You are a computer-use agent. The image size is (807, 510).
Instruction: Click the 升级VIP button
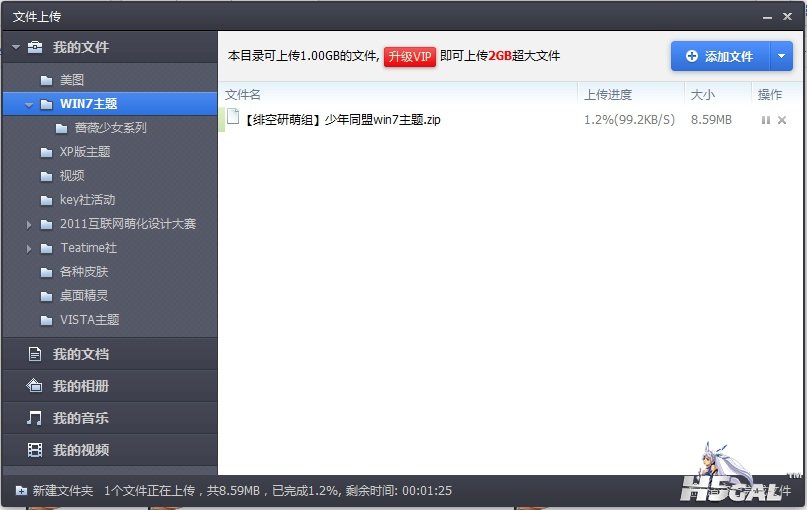[x=410, y=57]
